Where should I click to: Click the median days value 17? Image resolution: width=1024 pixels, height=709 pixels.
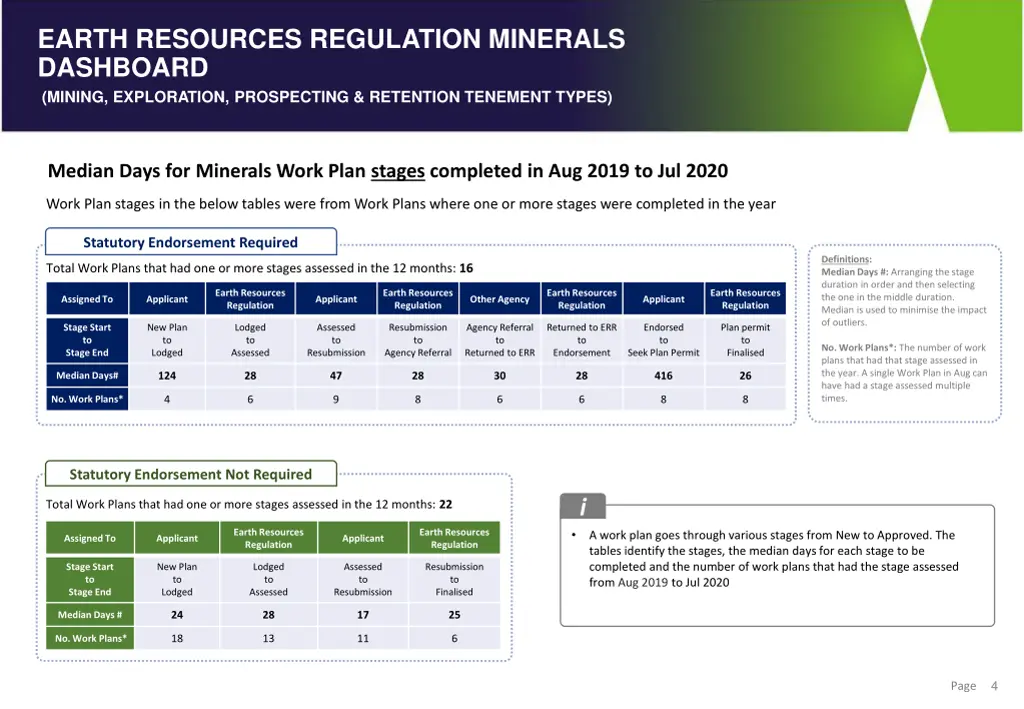363,615
